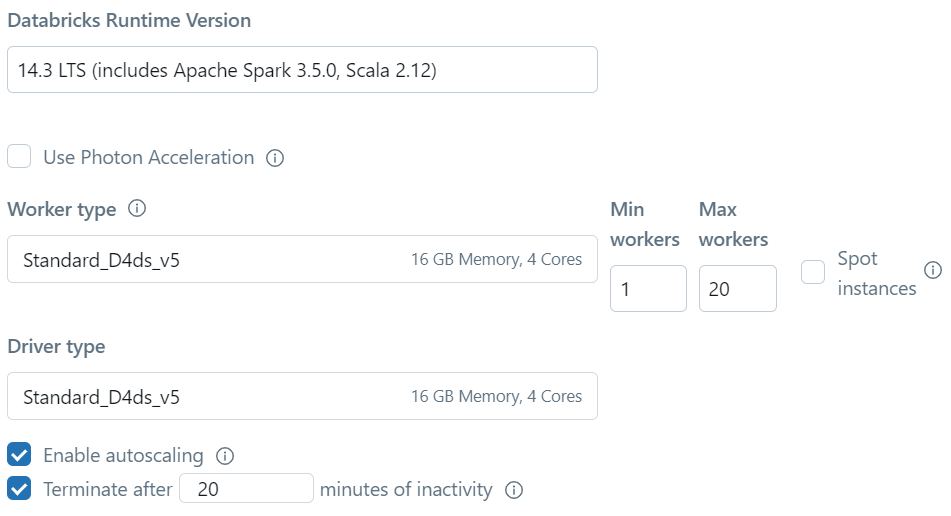Click the Use Photon Acceleration label
Viewport: 951px width, 516px height.
pyautogui.click(x=148, y=157)
